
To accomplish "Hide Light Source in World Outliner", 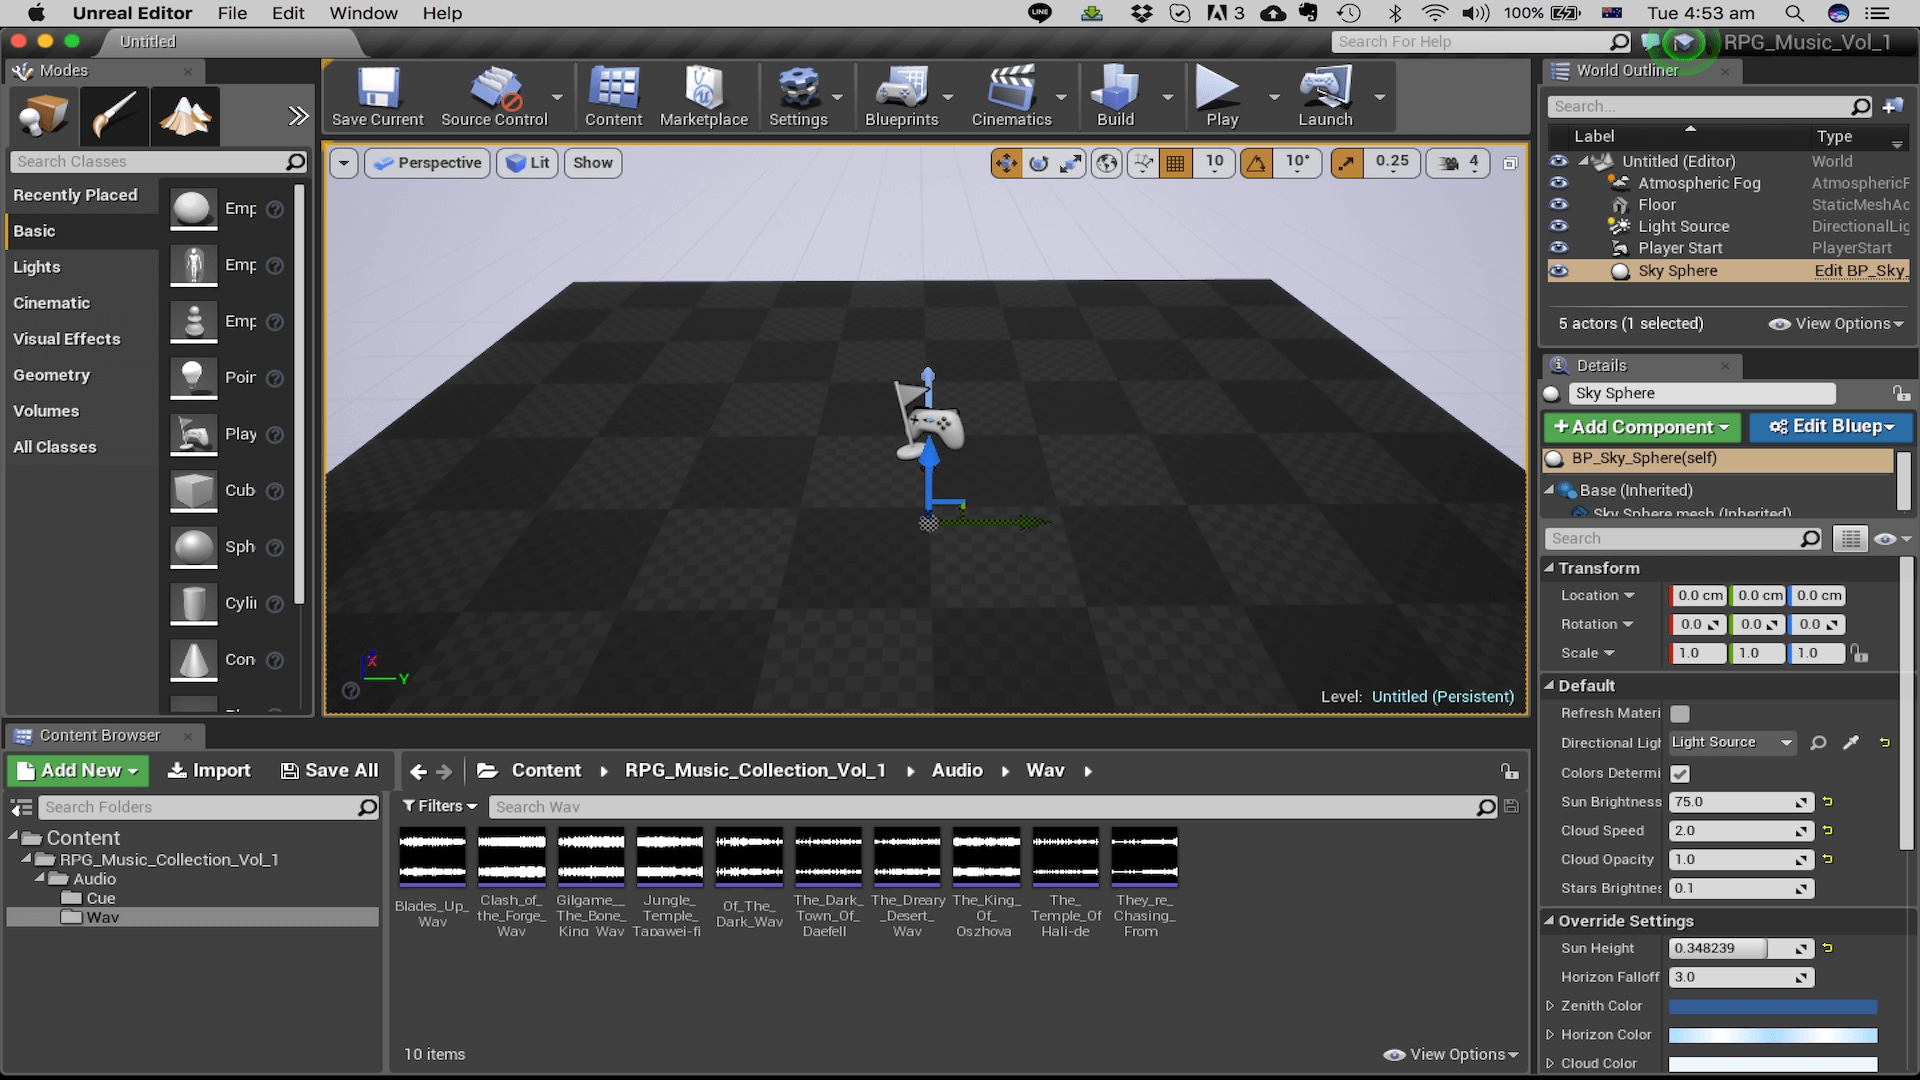I will [x=1559, y=227].
